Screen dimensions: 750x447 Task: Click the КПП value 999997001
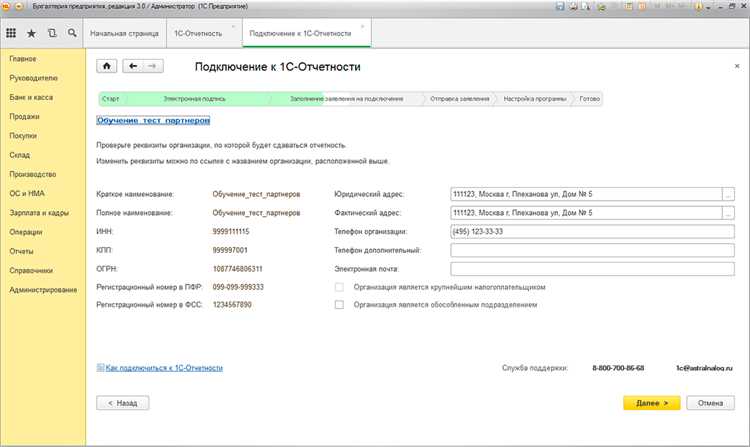pos(230,250)
